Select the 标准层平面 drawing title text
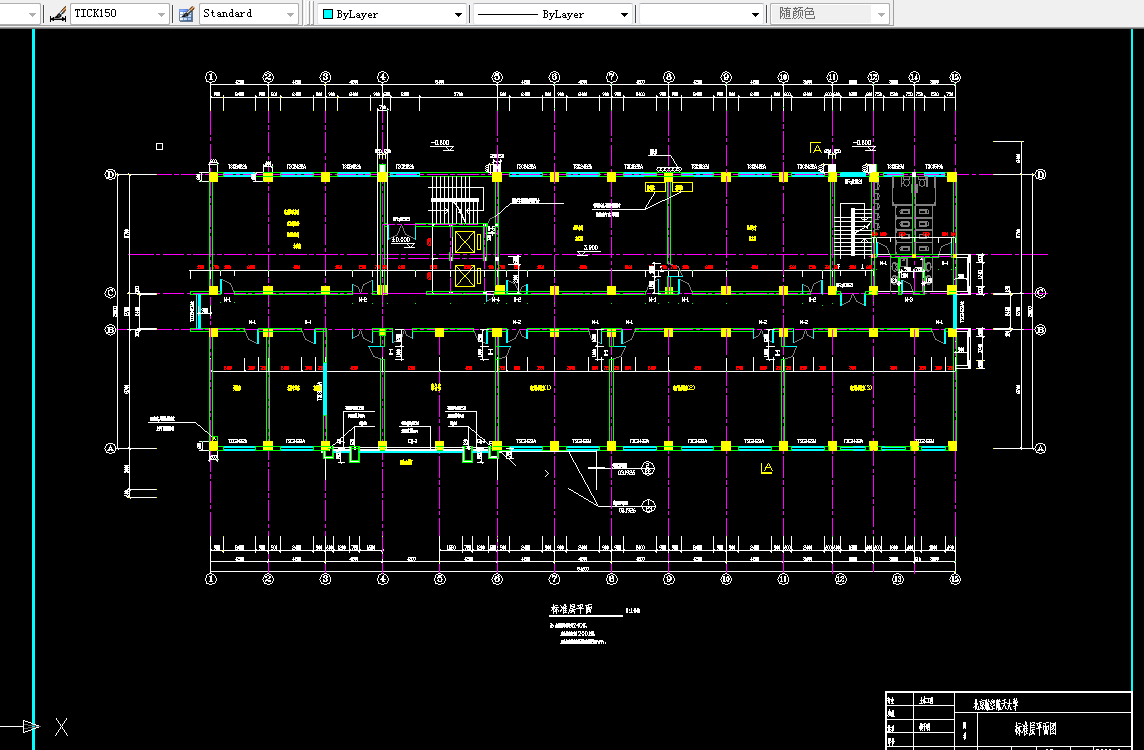1144x750 pixels. click(571, 609)
